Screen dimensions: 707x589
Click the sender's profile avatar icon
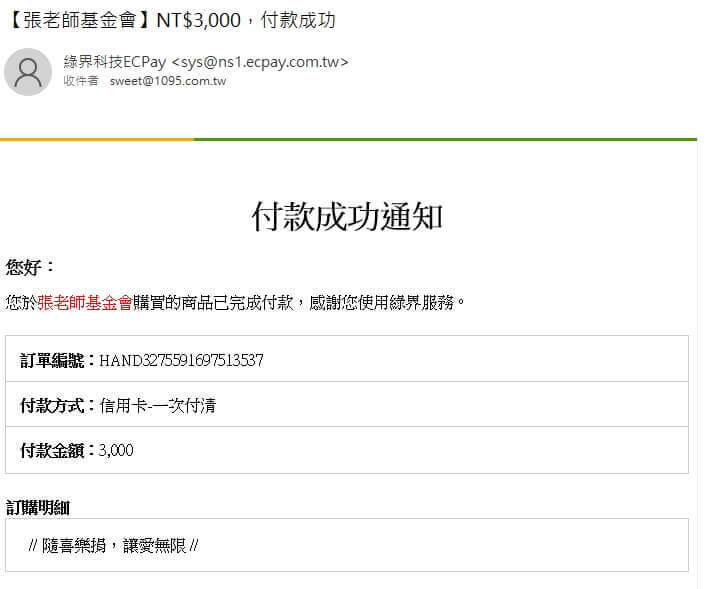tap(28, 72)
